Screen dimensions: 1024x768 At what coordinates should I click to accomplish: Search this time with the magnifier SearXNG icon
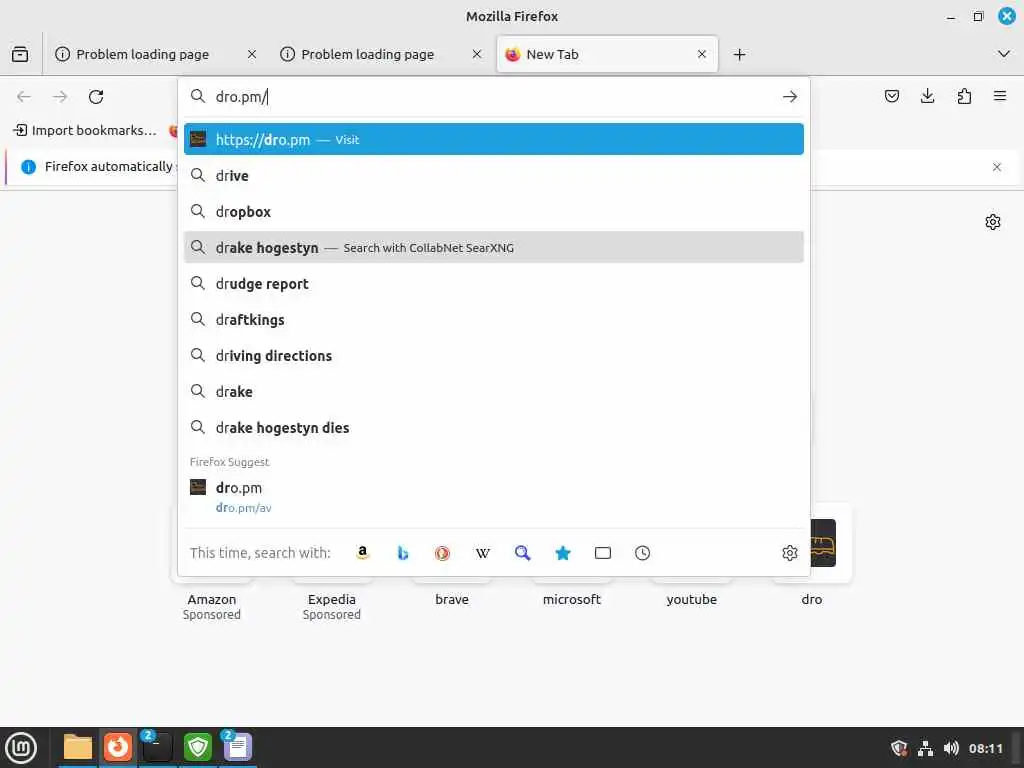(522, 553)
